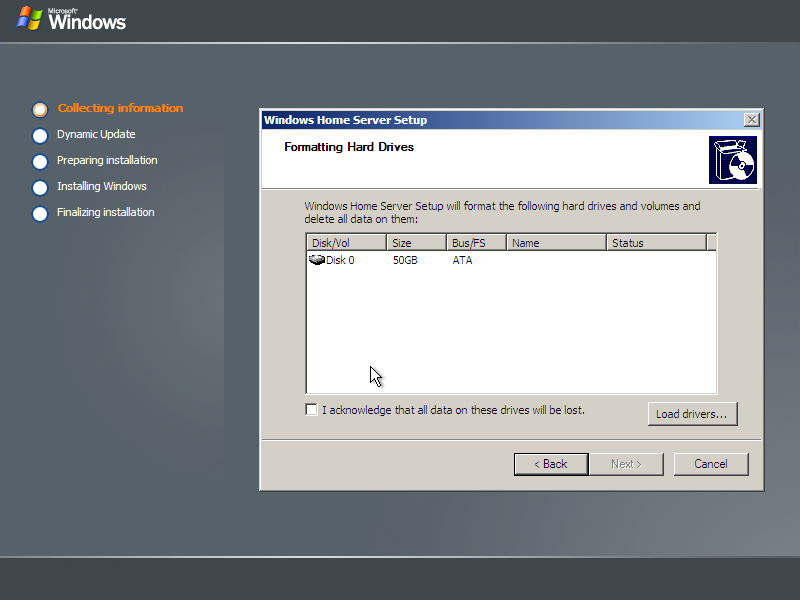Select the Disk 0 hard drive icon
The height and width of the screenshot is (600, 800).
tap(317, 260)
